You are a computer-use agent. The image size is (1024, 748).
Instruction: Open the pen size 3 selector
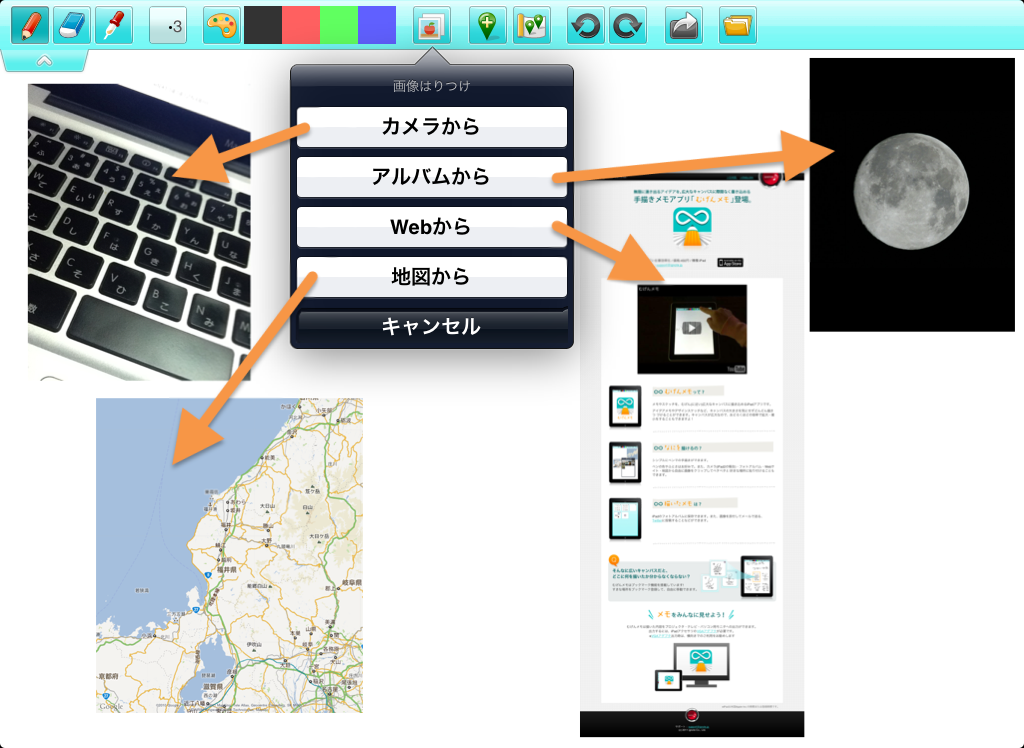click(x=168, y=25)
